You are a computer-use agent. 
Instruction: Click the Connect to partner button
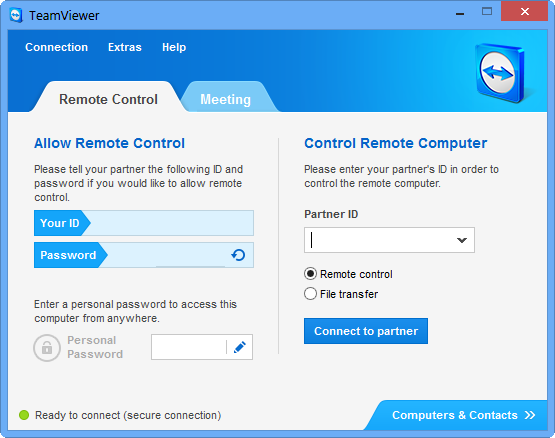click(366, 331)
